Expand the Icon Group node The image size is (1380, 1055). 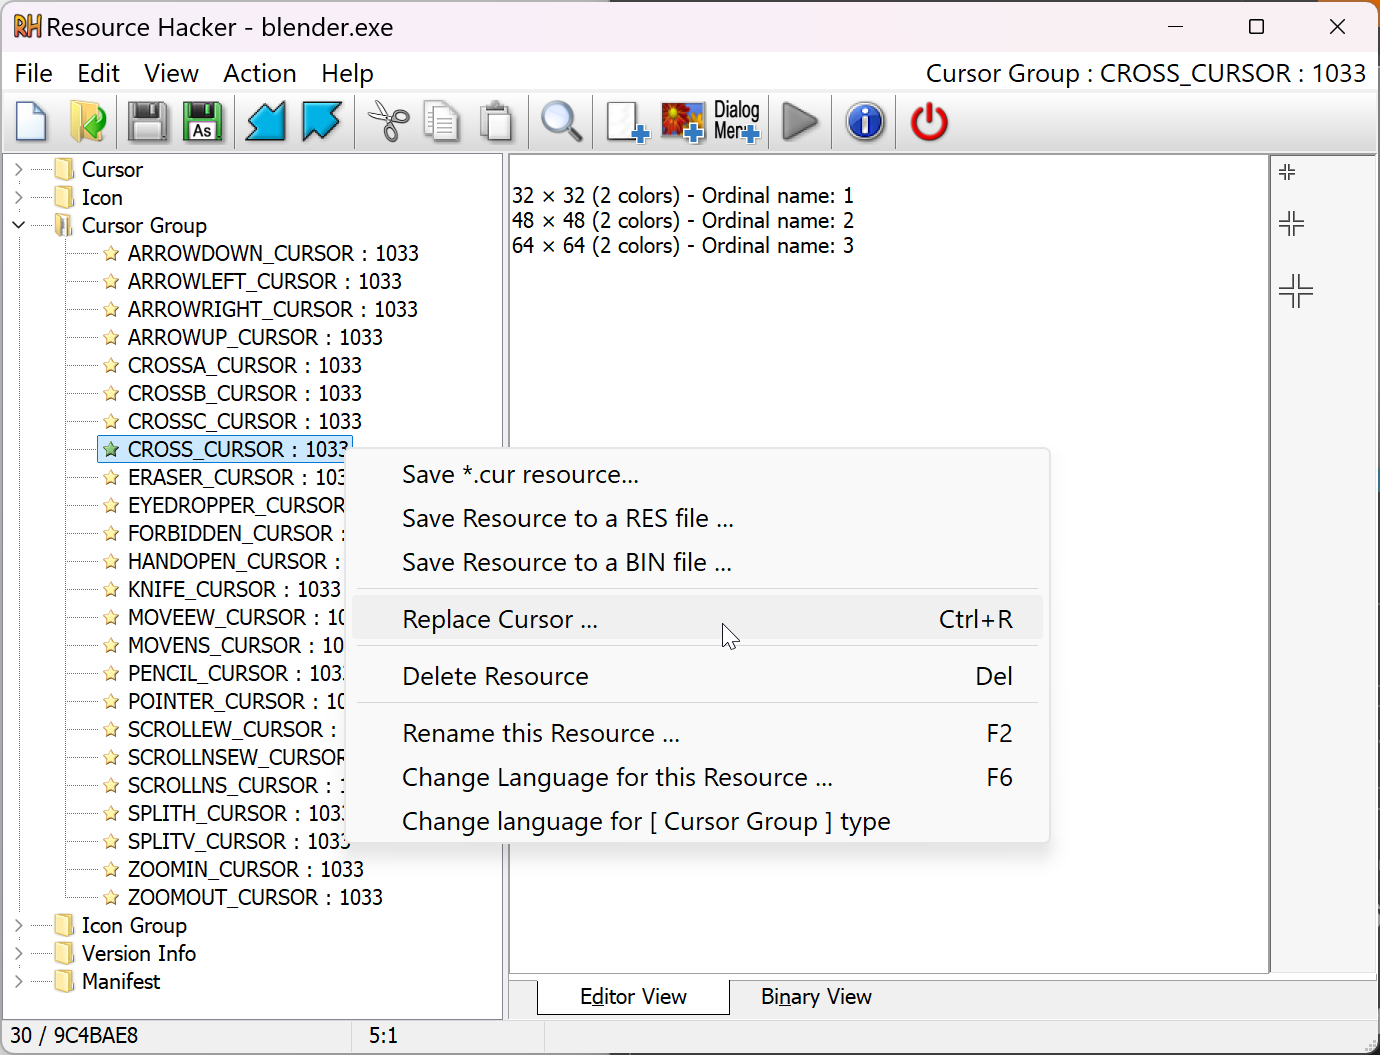tap(19, 926)
